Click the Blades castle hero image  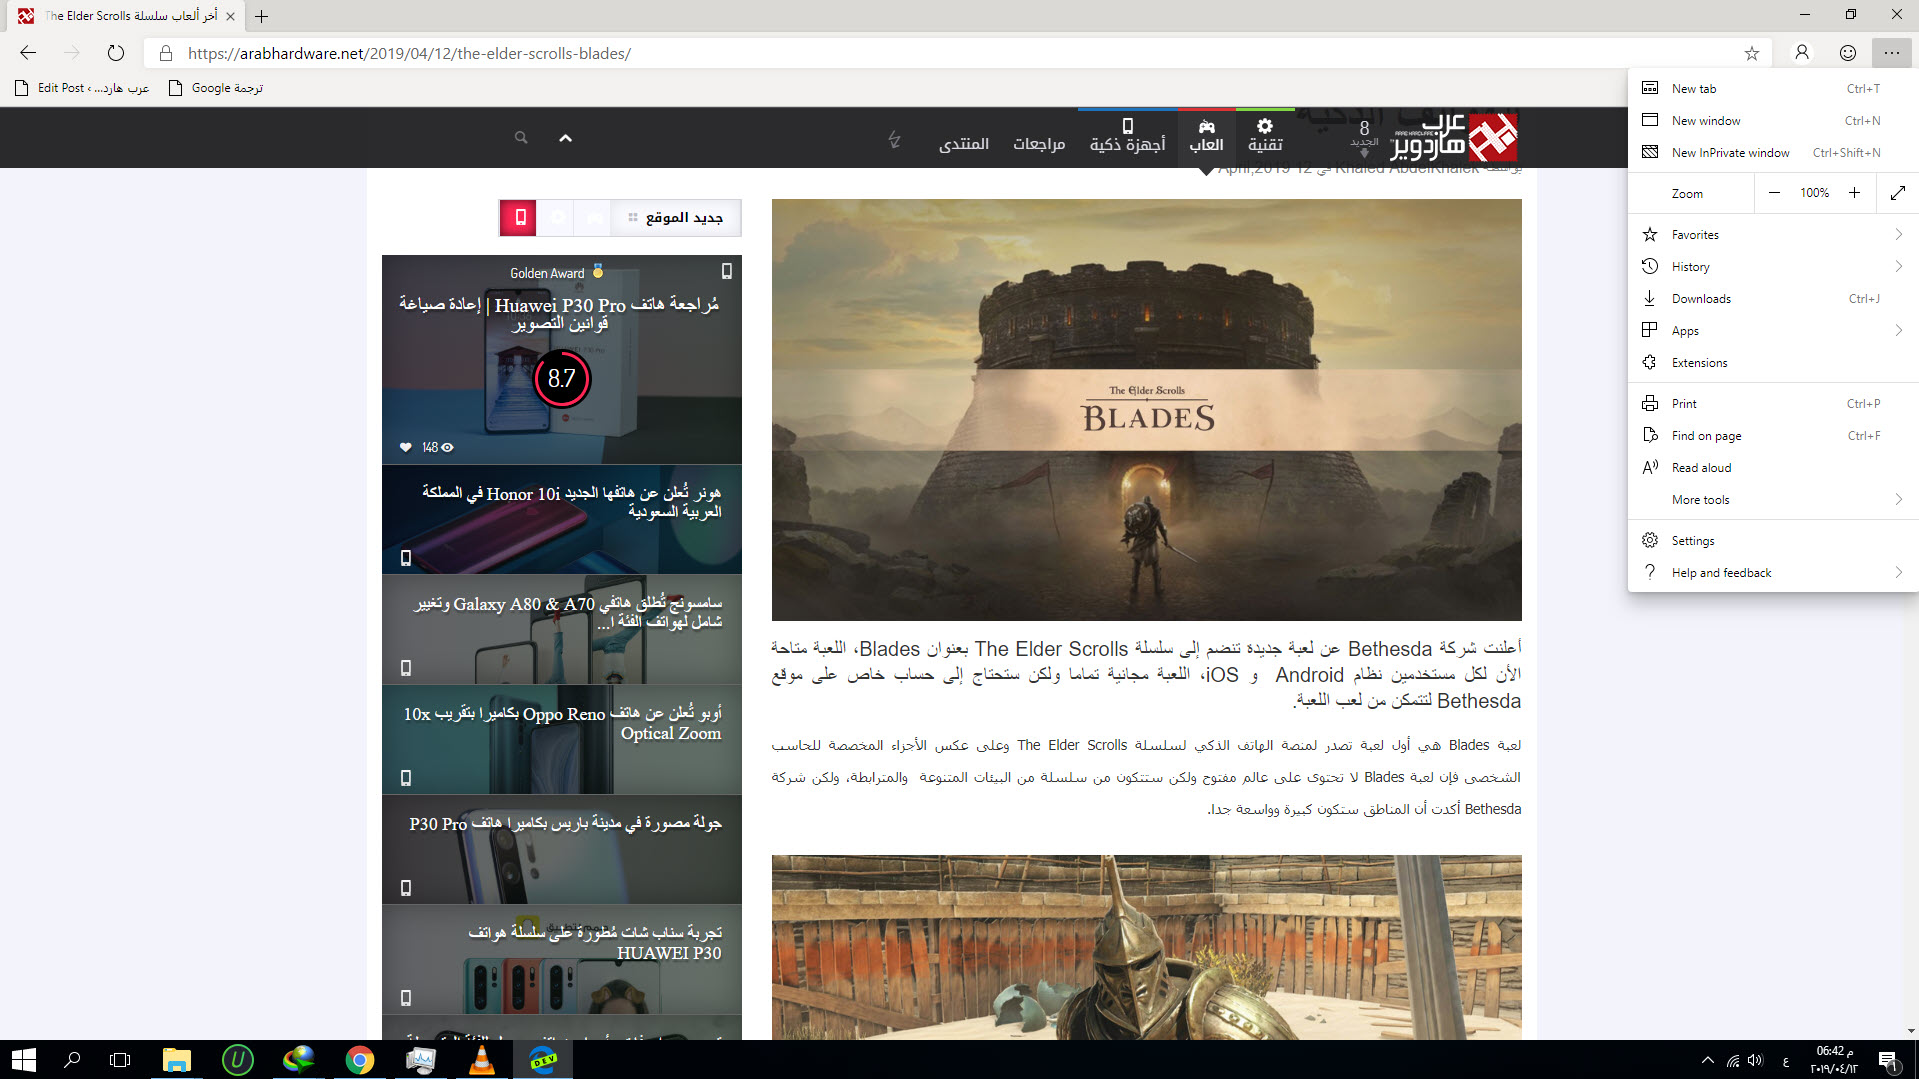[1146, 410]
